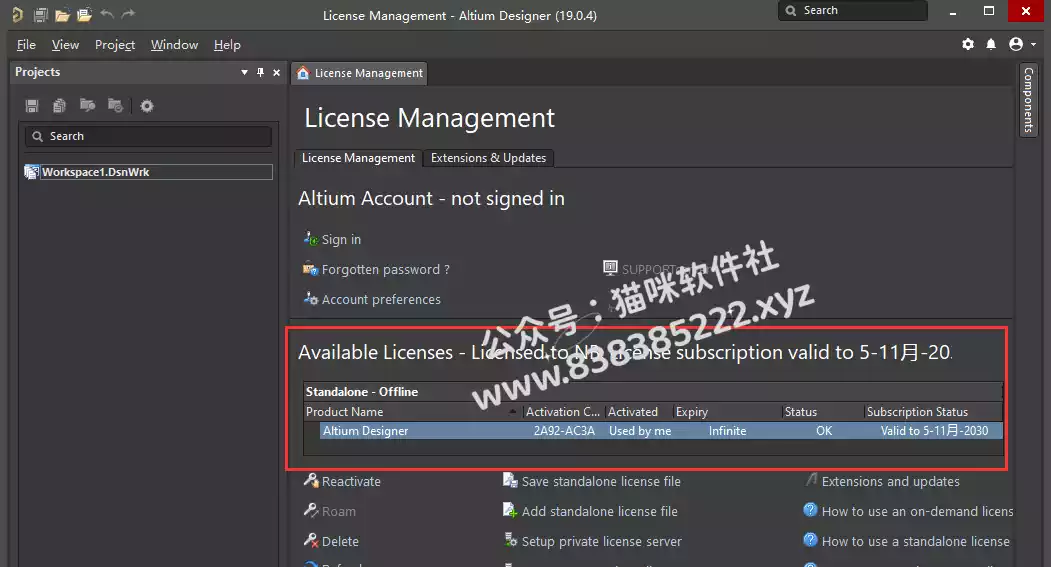This screenshot has height=567, width=1051.
Task: Click activation code 2A92-AC3A cell
Action: coord(564,431)
